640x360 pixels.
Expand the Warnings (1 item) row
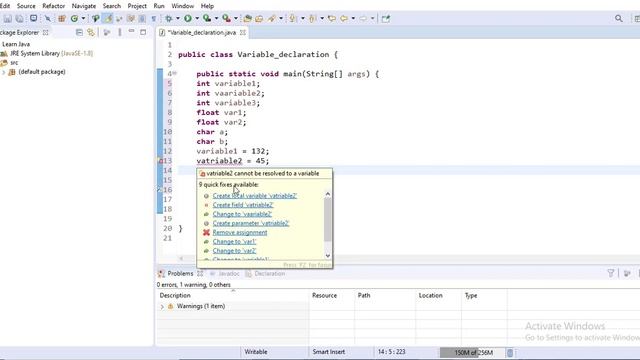click(x=162, y=307)
